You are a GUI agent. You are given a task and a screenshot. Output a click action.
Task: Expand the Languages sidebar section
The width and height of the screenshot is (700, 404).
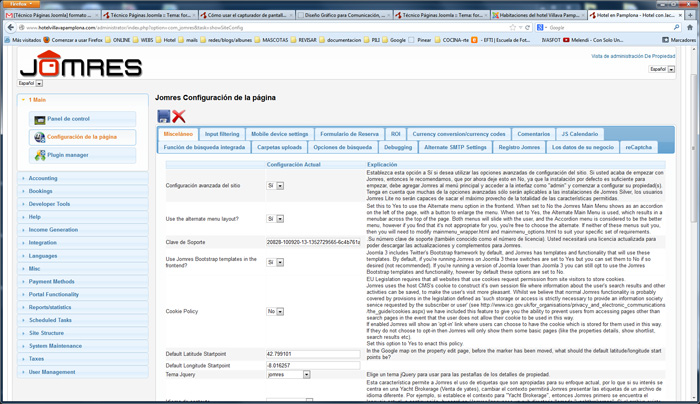click(x=83, y=256)
